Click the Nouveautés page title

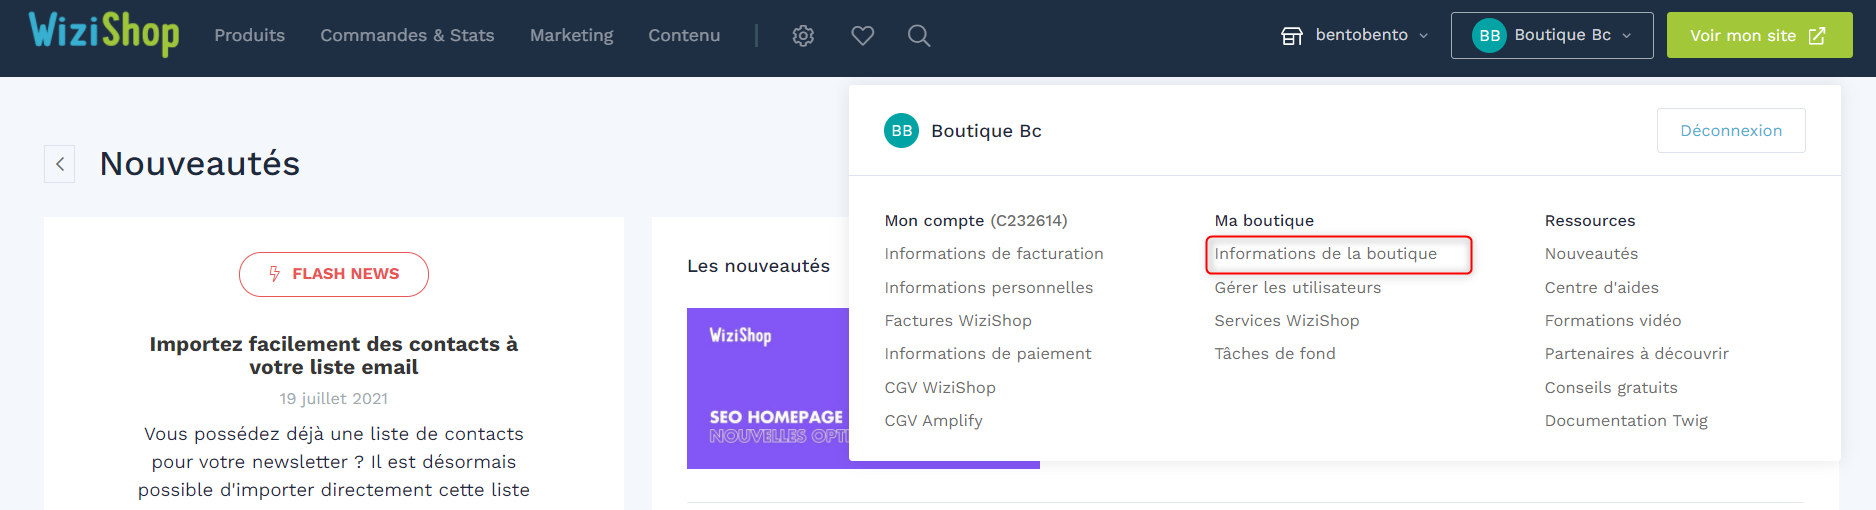pos(200,164)
